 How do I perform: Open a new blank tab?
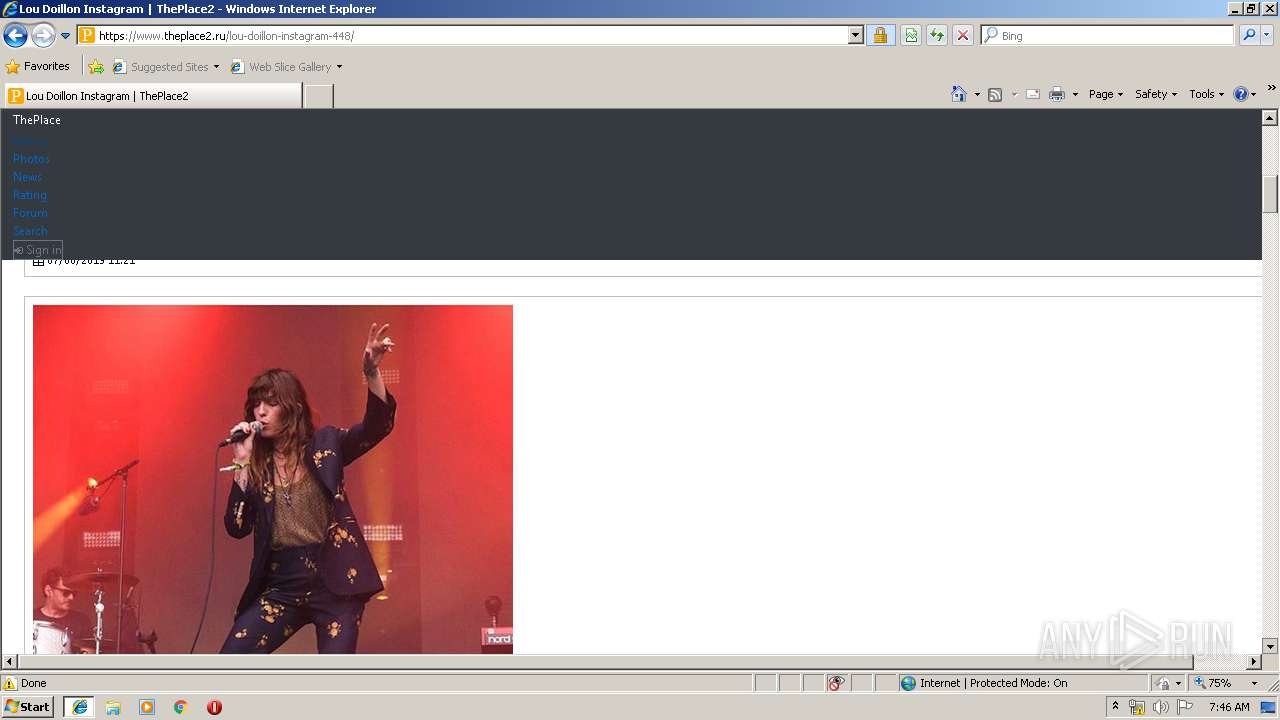pyautogui.click(x=318, y=96)
